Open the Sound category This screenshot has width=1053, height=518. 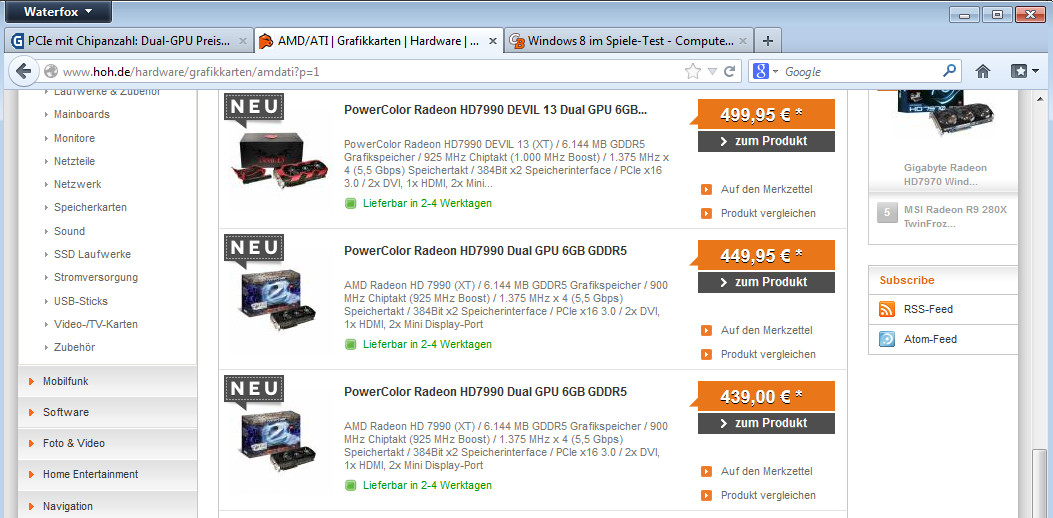pos(69,231)
